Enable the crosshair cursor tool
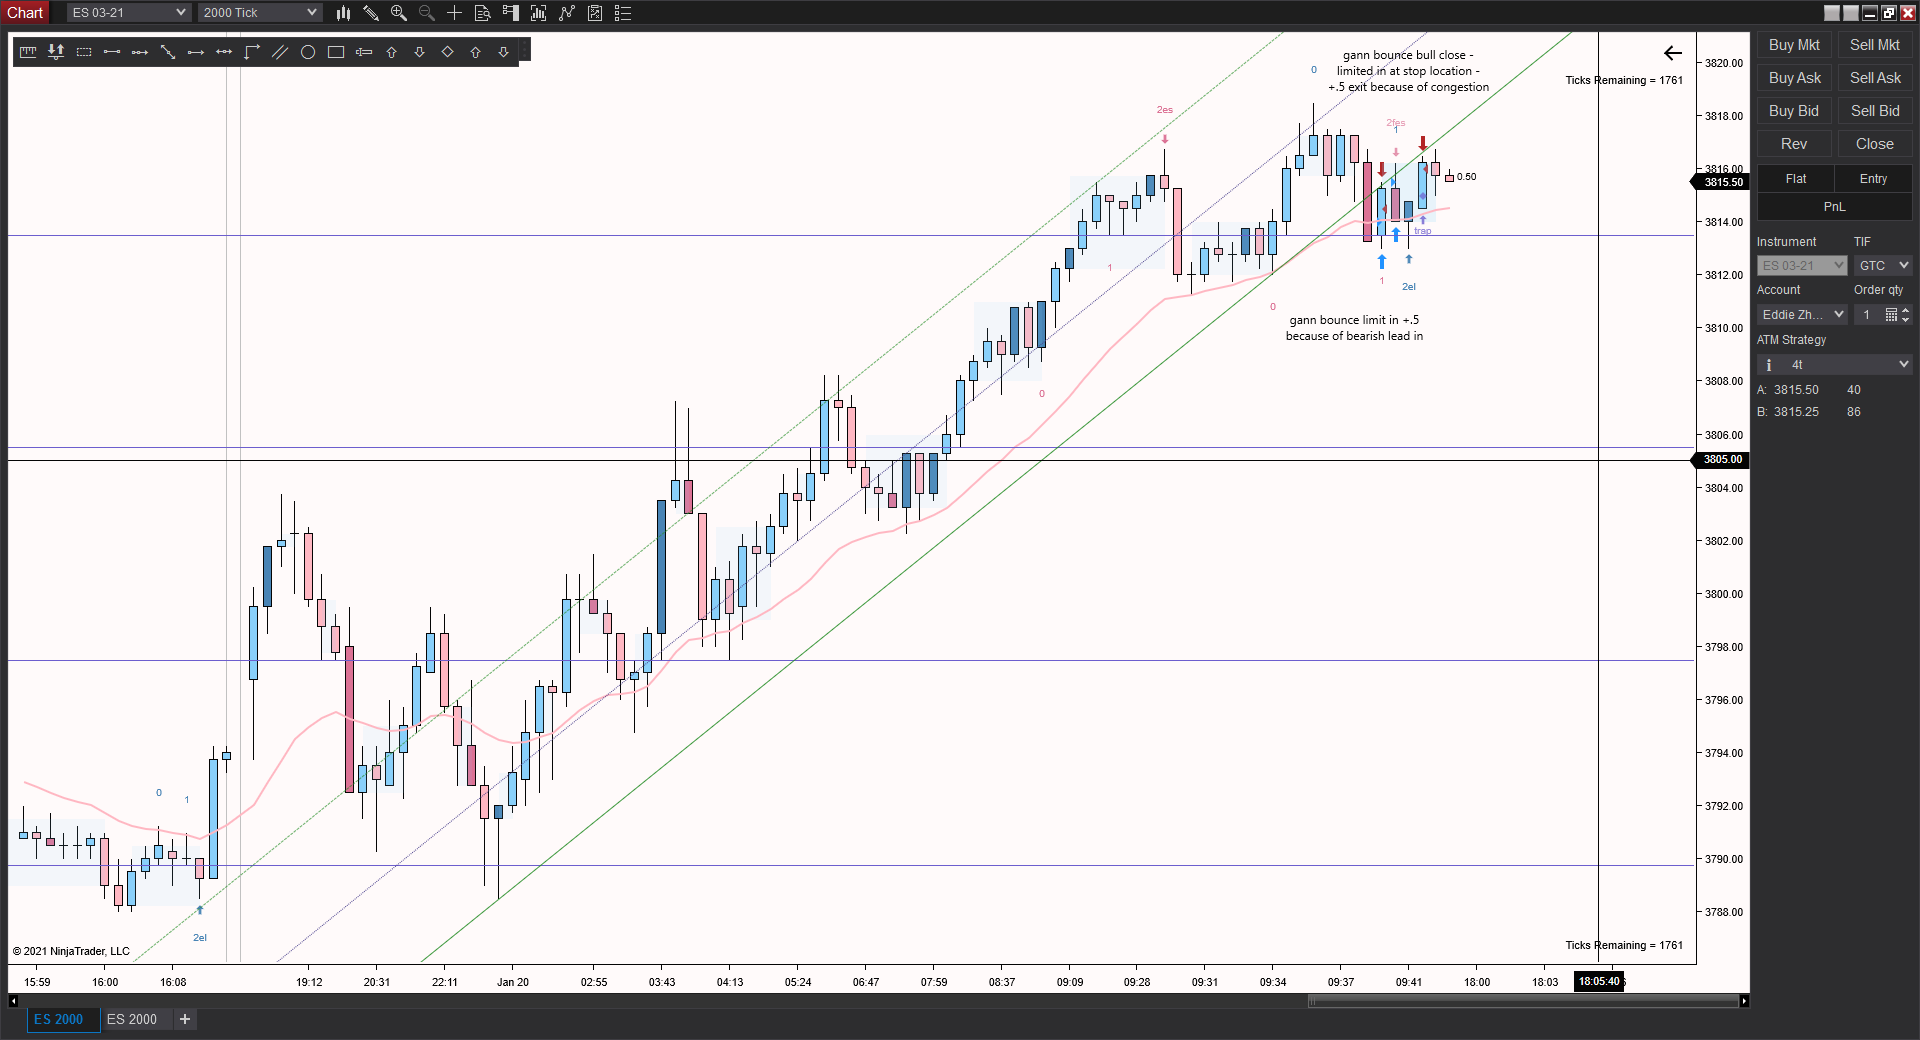This screenshot has width=1920, height=1040. point(455,13)
